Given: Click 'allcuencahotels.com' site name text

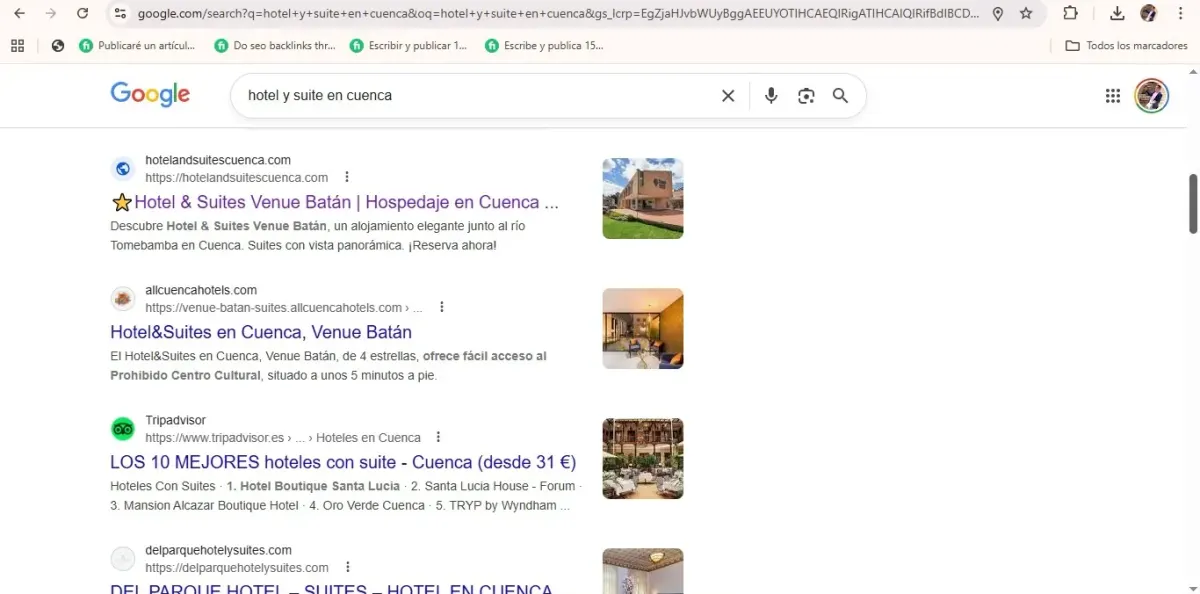Looking at the screenshot, I should [x=201, y=290].
